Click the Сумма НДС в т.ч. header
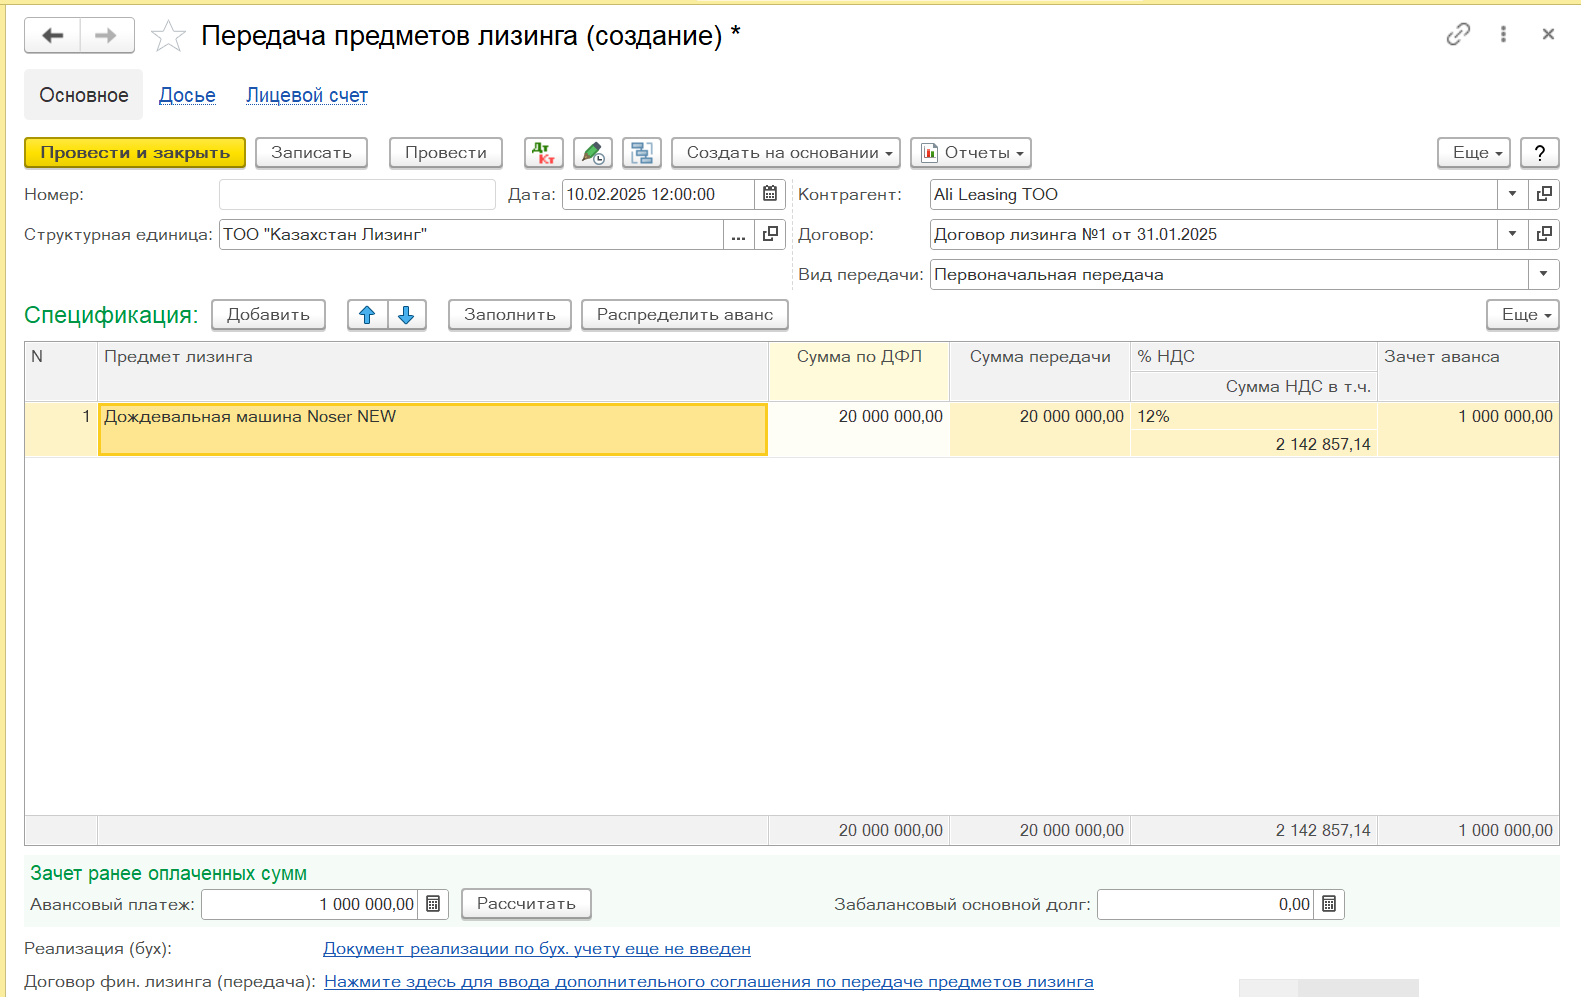 click(x=1254, y=387)
